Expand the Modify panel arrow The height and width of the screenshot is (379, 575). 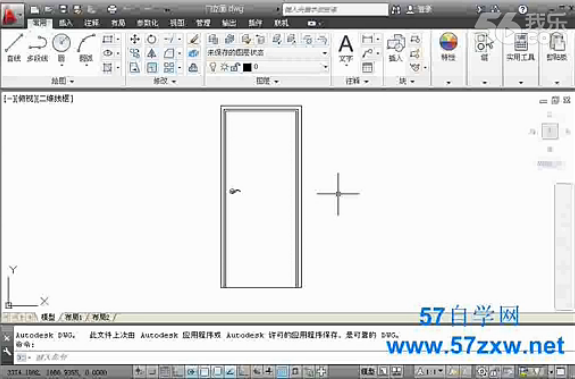[x=174, y=81]
